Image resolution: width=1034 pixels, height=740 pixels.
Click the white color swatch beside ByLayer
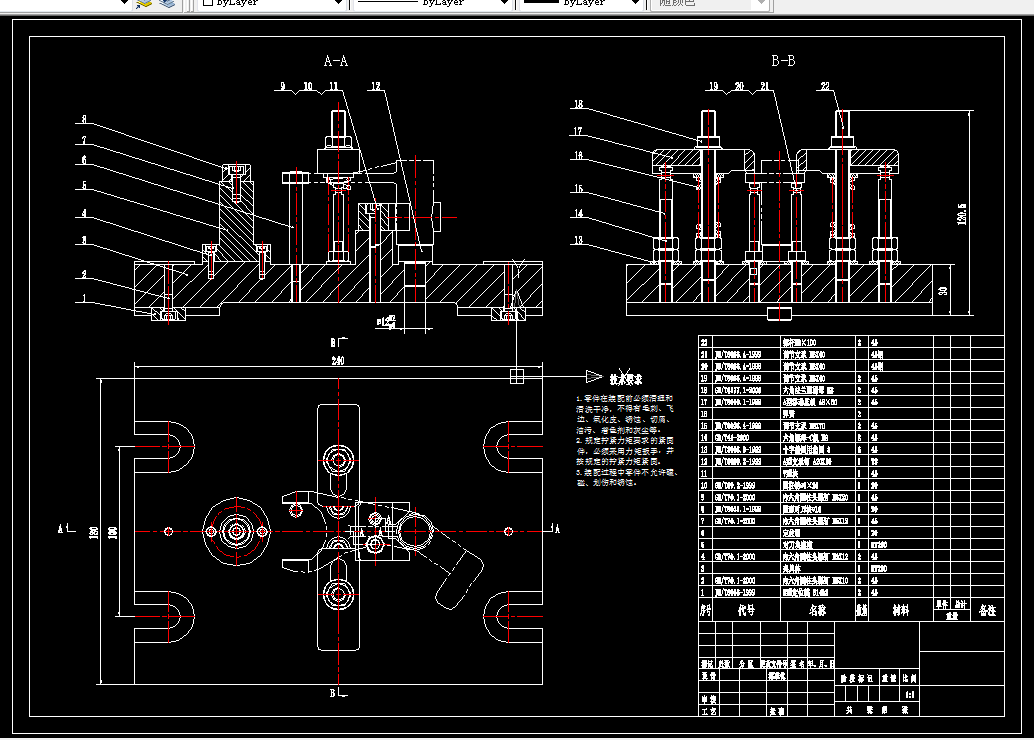[208, 3]
